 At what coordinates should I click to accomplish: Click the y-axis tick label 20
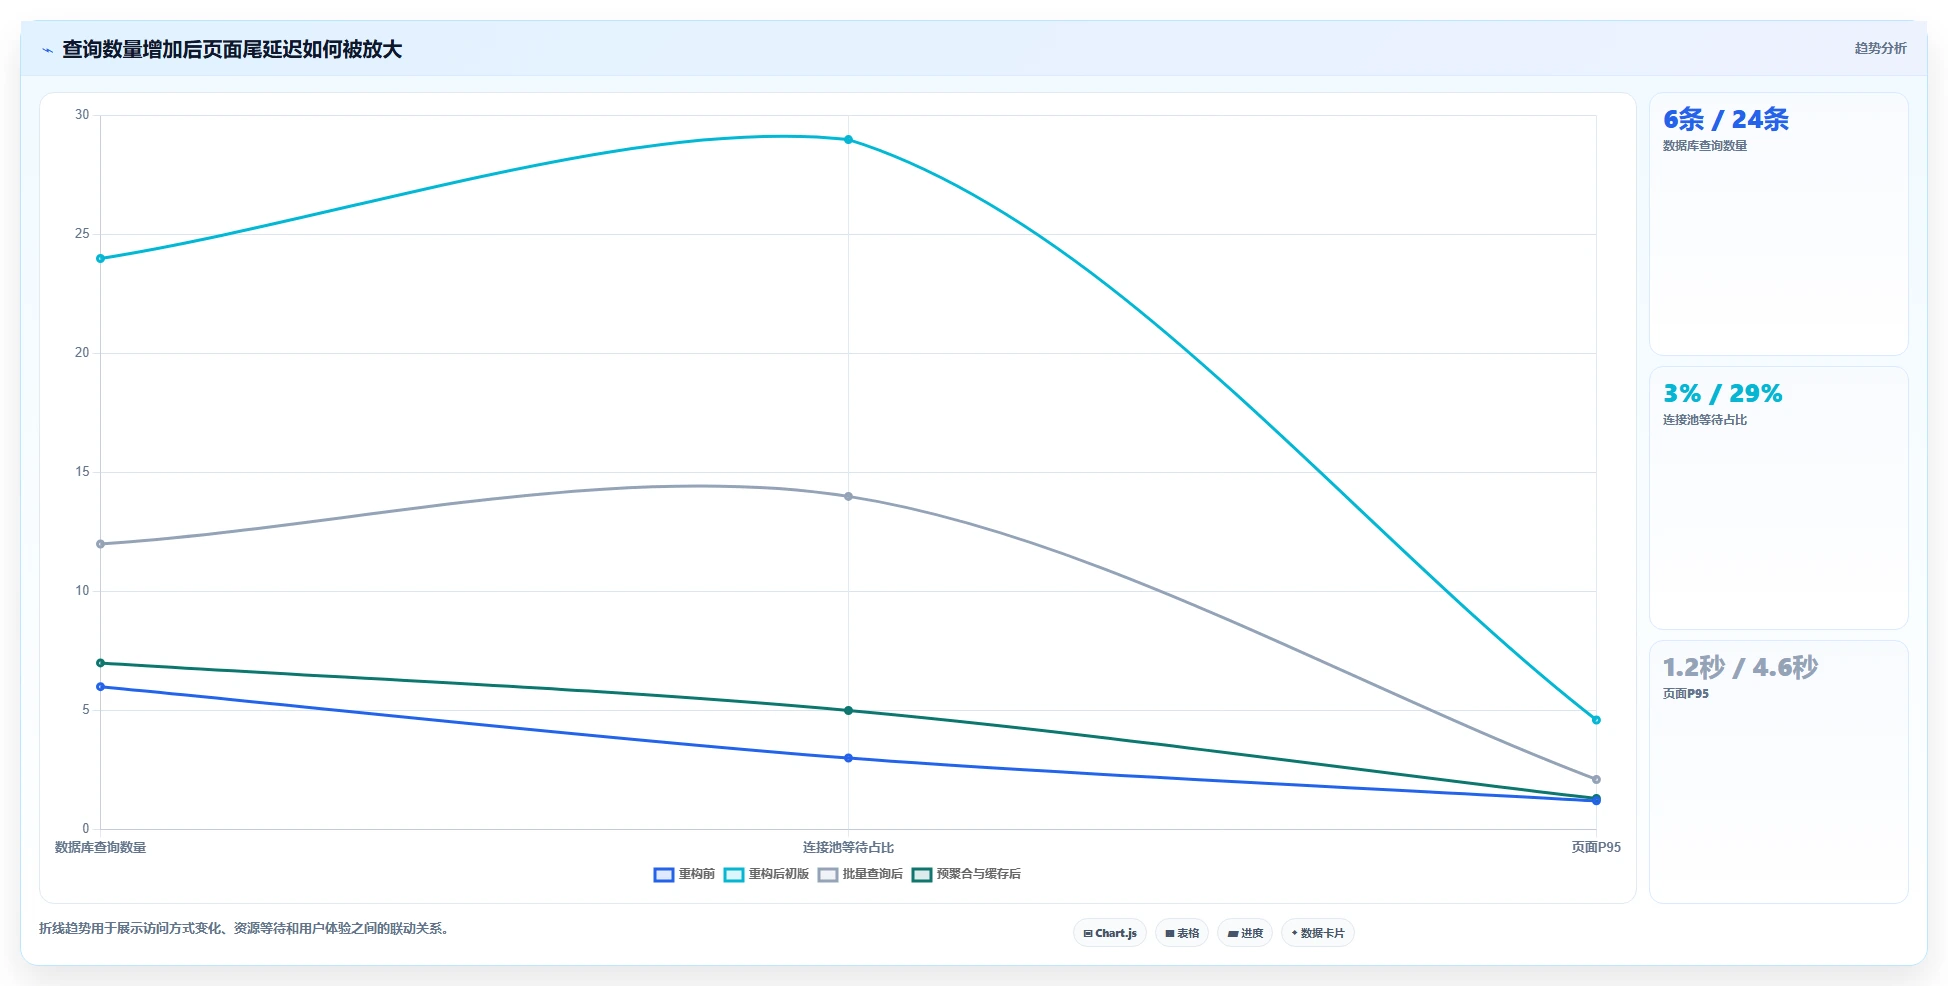tap(82, 353)
